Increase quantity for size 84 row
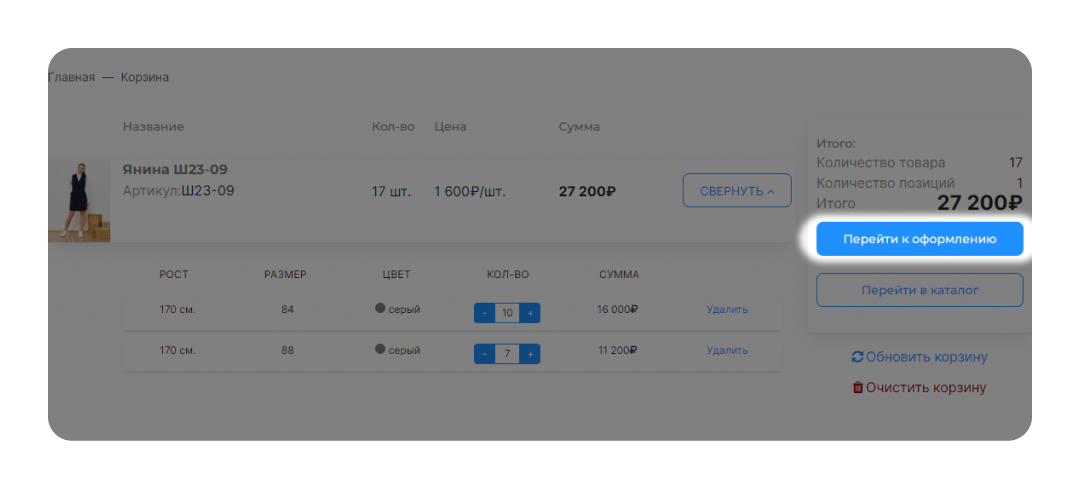The image size is (1080, 489). tap(530, 313)
